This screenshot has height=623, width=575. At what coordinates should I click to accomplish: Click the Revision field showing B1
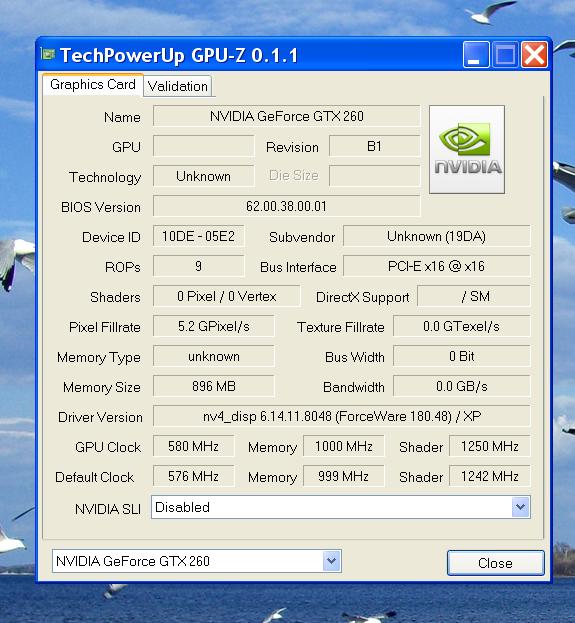(x=374, y=146)
